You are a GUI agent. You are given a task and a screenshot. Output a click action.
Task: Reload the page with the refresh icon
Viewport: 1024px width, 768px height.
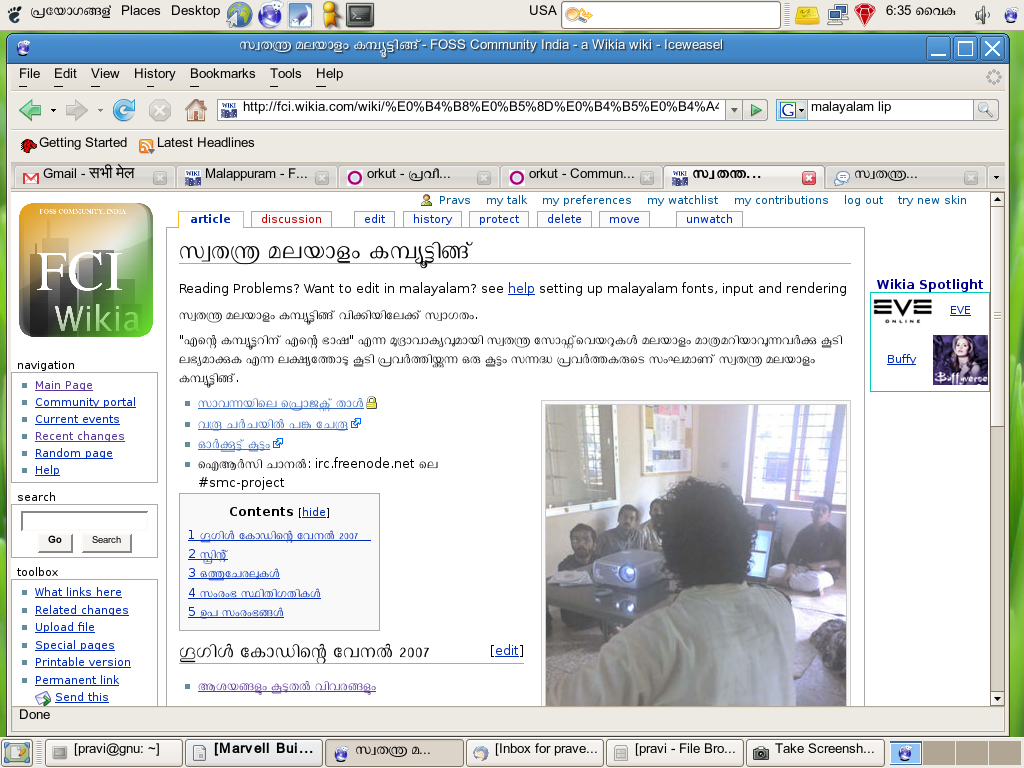point(123,110)
